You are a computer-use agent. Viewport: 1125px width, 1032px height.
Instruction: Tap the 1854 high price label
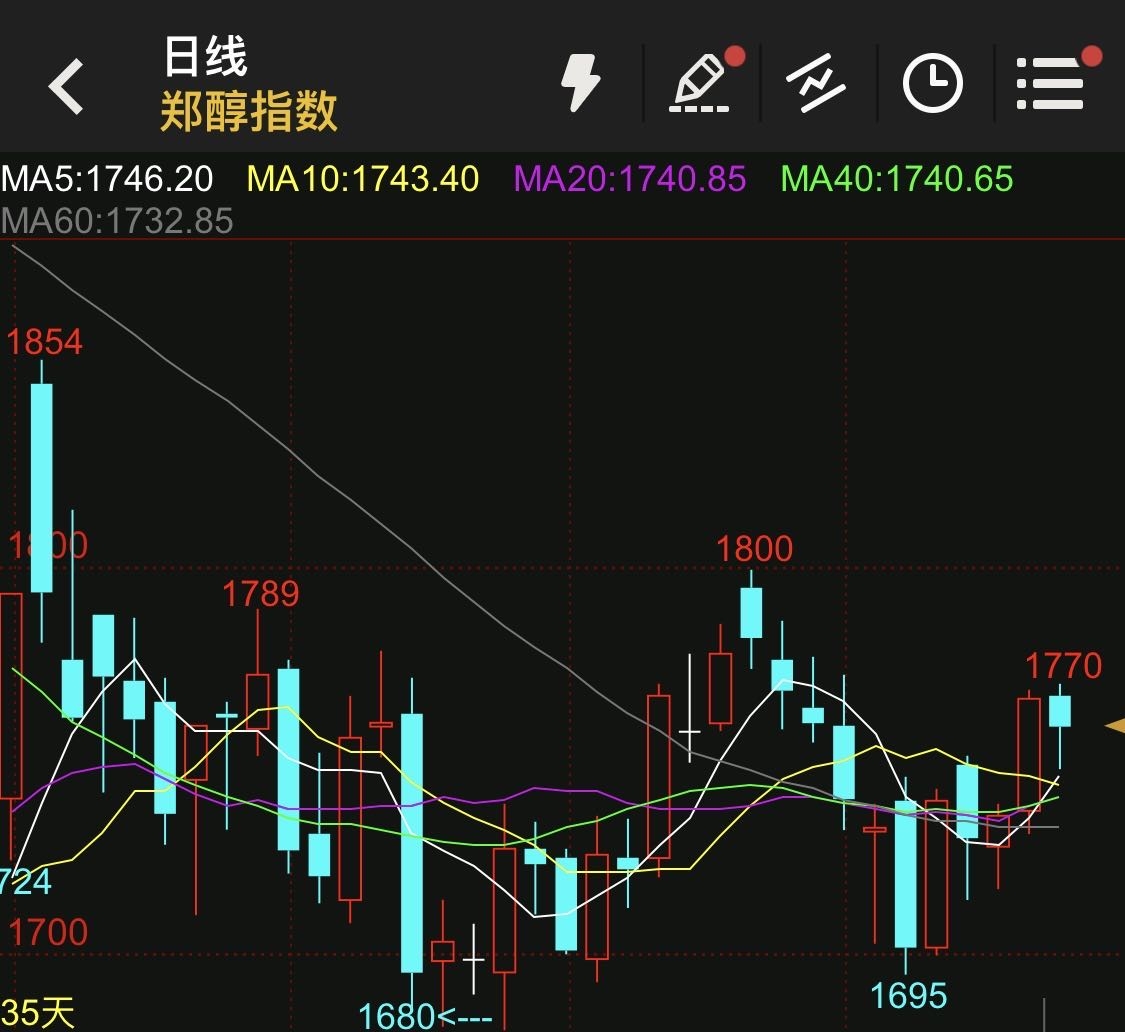click(46, 341)
